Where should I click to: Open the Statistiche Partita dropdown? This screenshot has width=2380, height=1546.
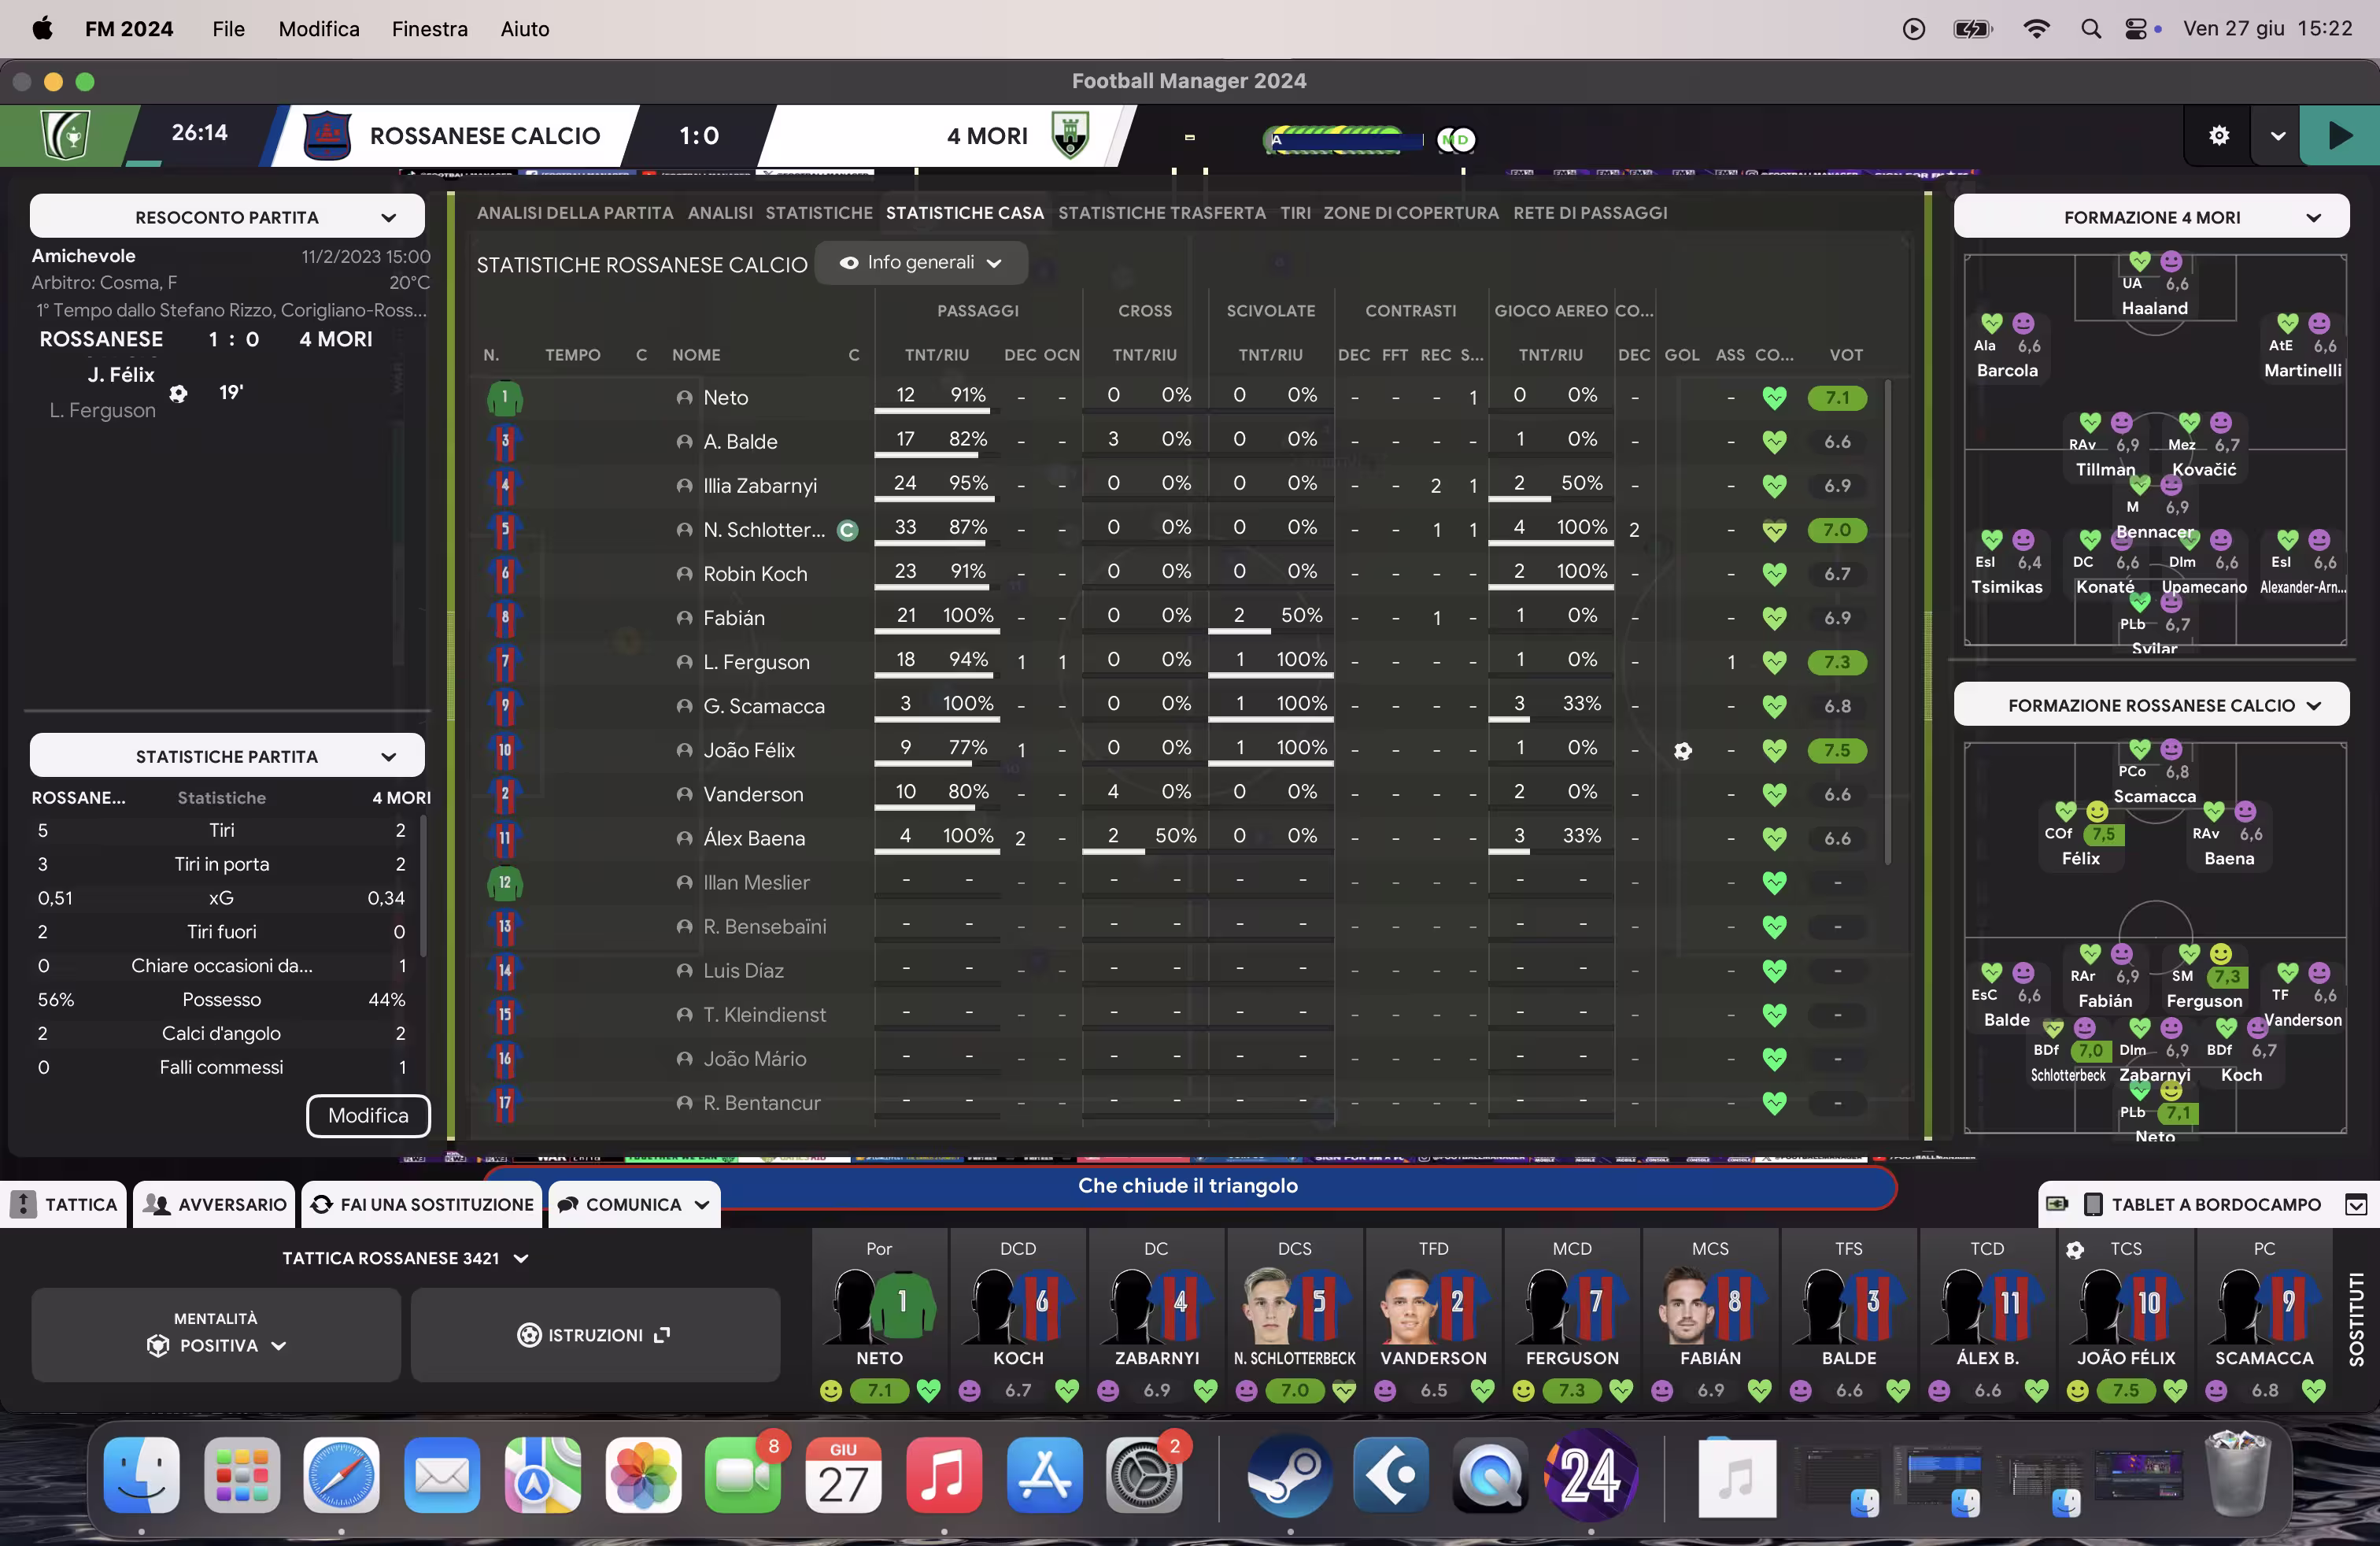(227, 756)
